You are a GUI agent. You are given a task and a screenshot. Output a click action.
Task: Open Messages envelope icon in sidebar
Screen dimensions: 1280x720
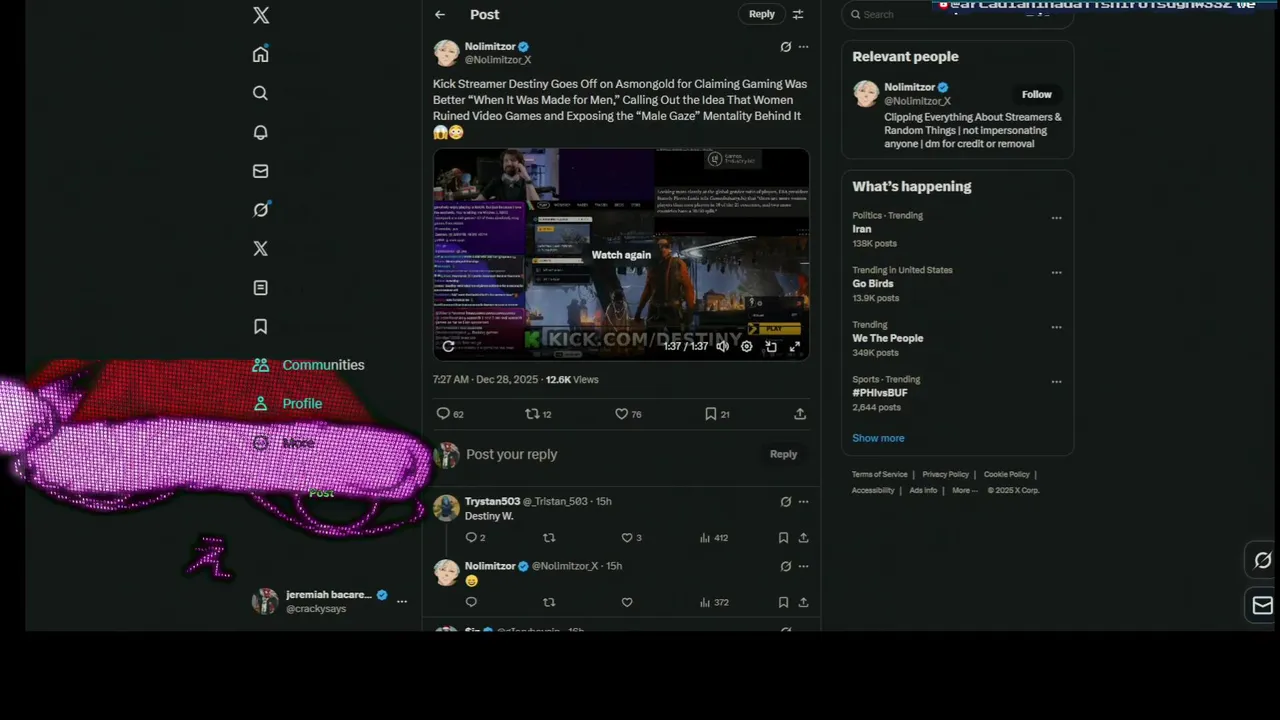click(261, 171)
